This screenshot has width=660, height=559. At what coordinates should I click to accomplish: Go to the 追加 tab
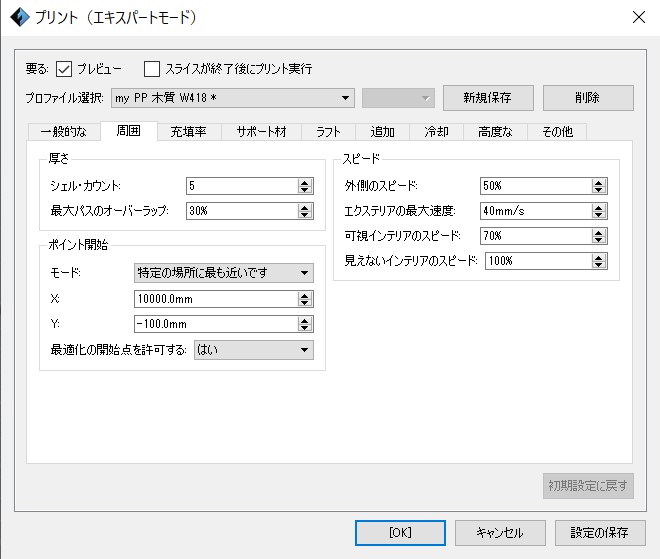coord(383,132)
